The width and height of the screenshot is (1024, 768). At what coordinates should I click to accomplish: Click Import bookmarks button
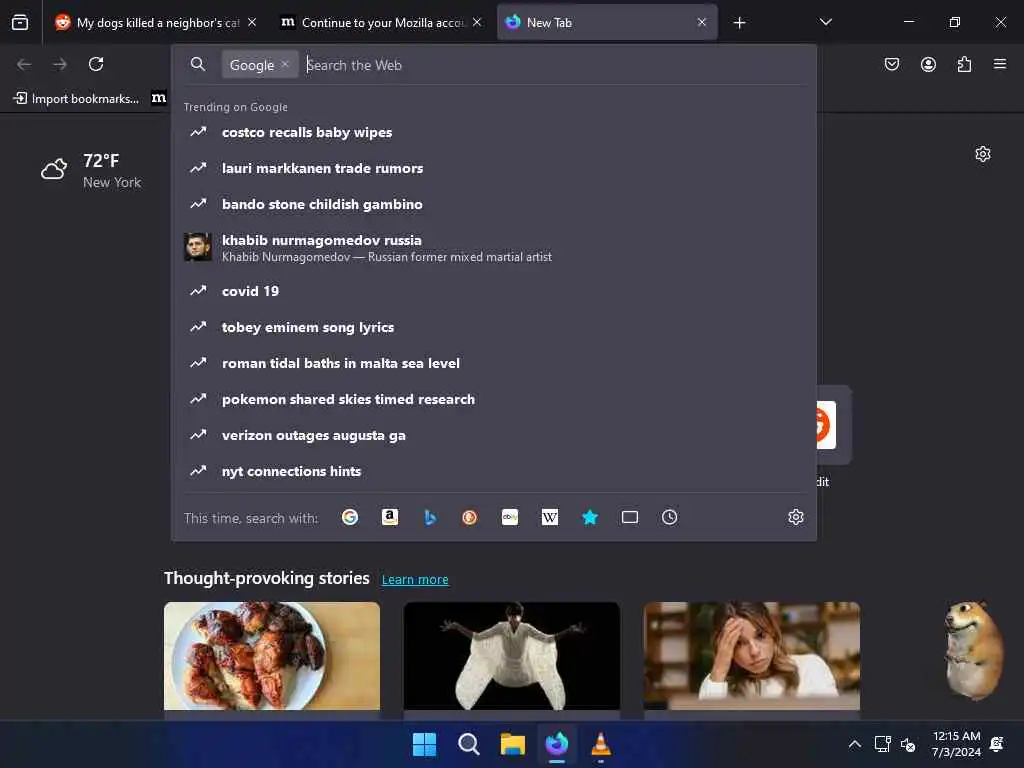point(76,99)
